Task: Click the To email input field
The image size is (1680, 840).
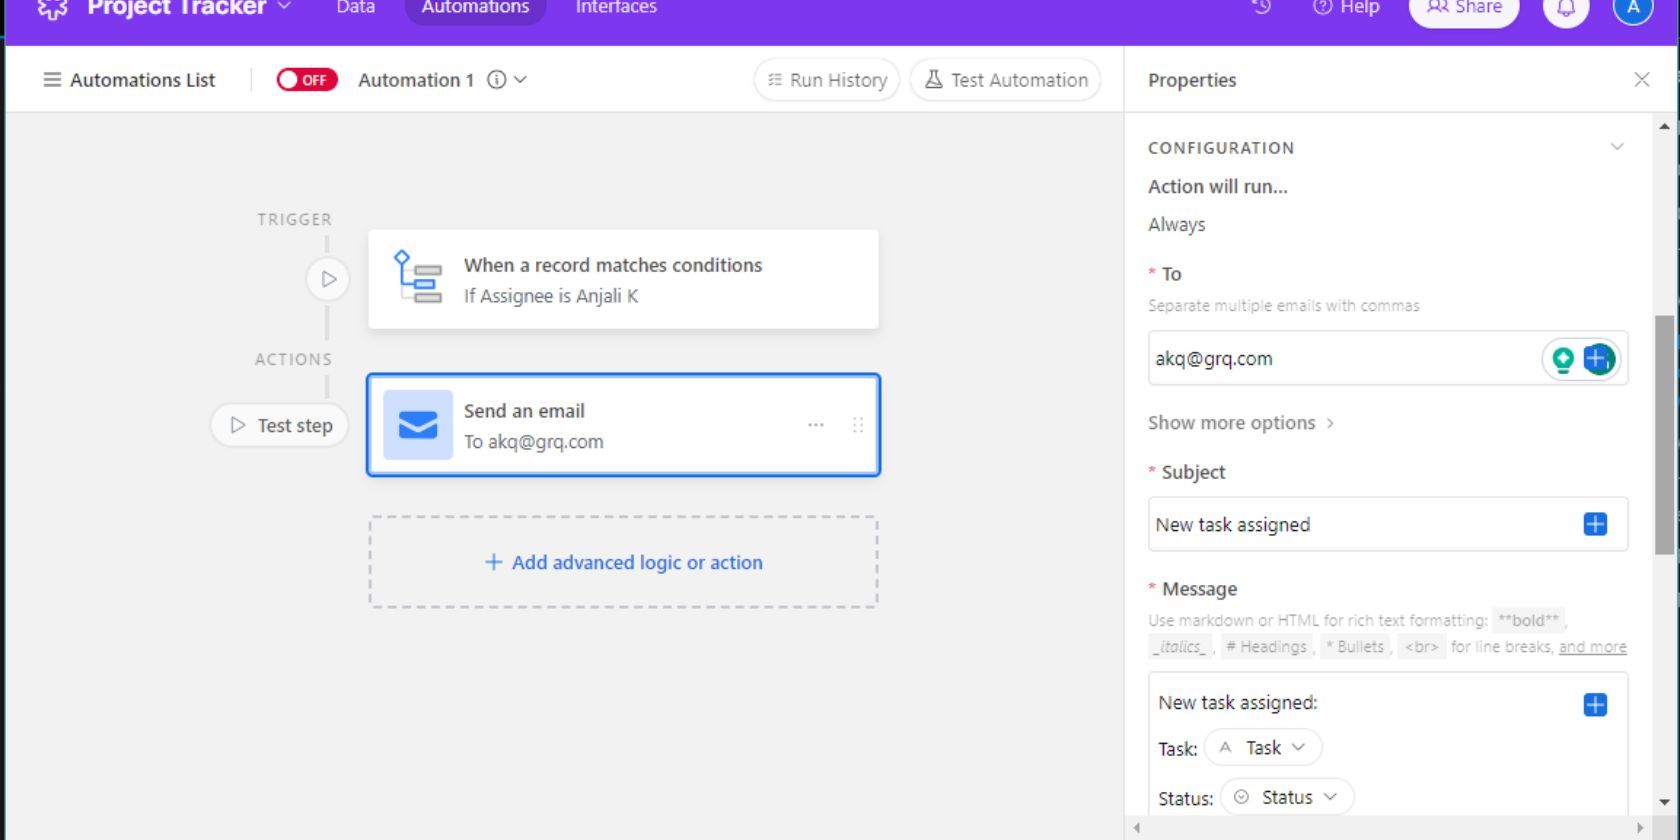Action: pos(1340,359)
